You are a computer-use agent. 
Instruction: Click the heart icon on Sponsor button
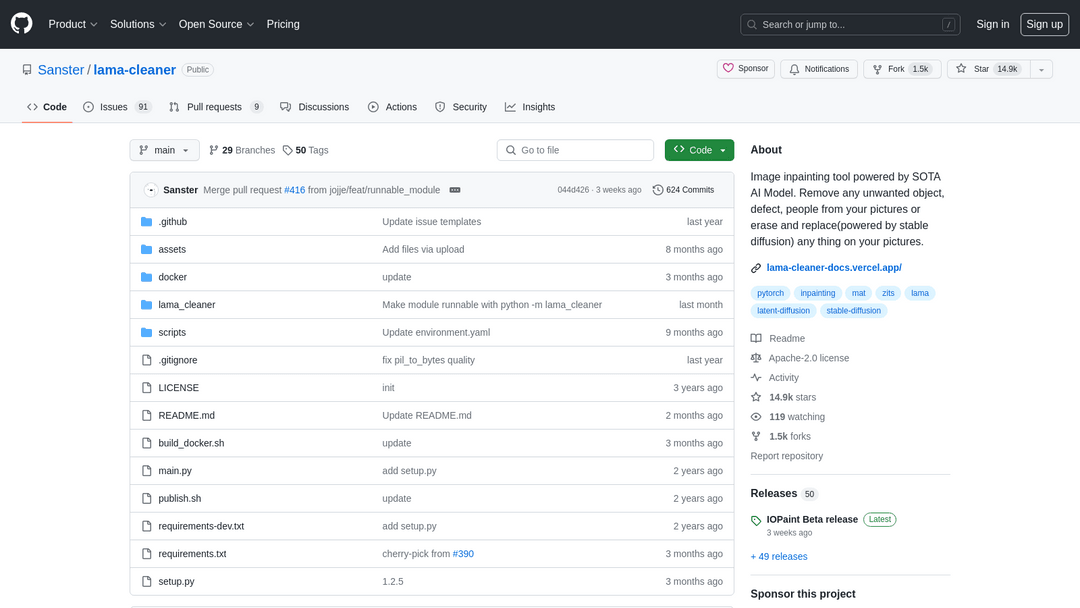[x=728, y=68]
